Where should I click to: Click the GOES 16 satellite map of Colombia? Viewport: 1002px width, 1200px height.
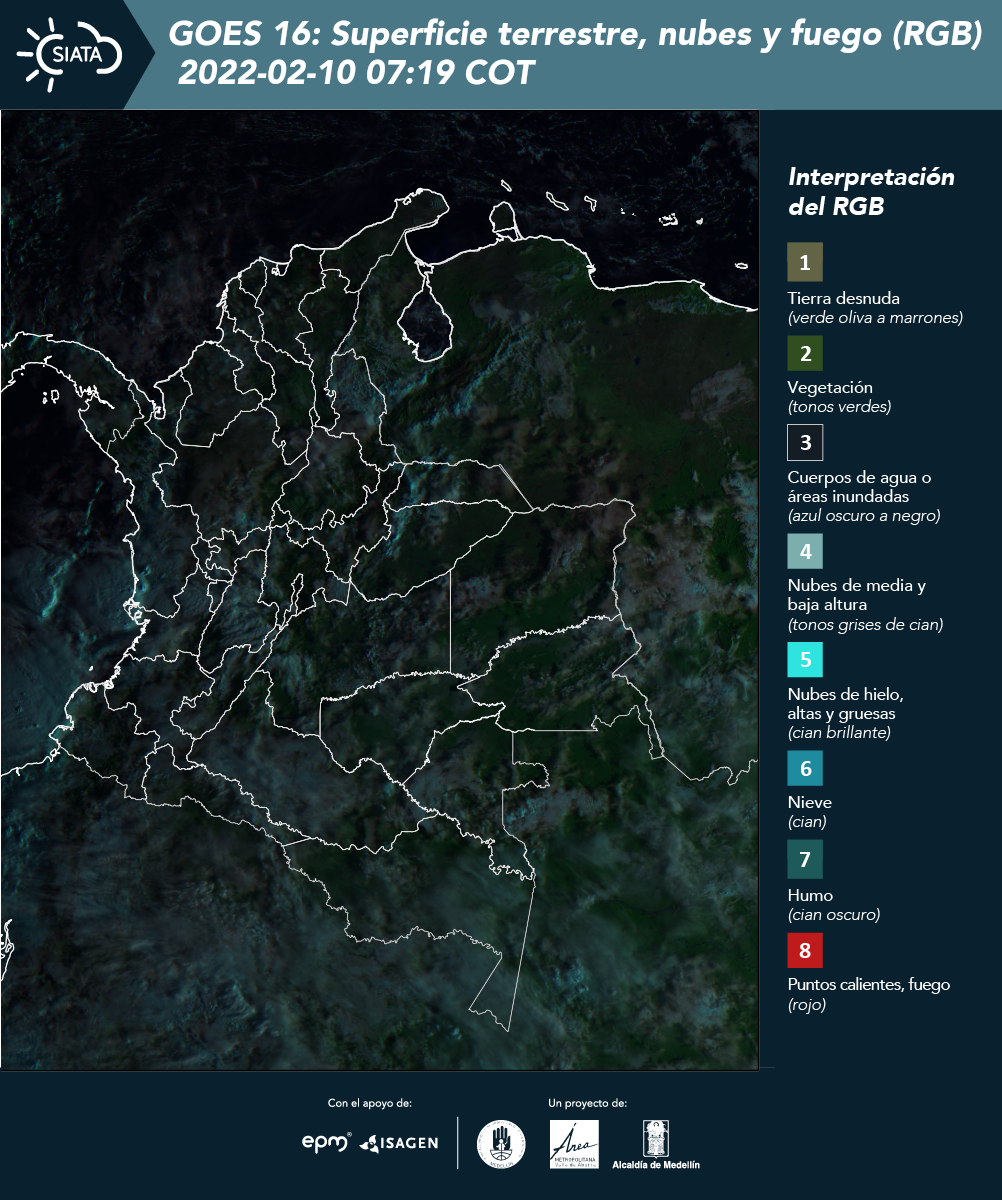click(x=380, y=590)
